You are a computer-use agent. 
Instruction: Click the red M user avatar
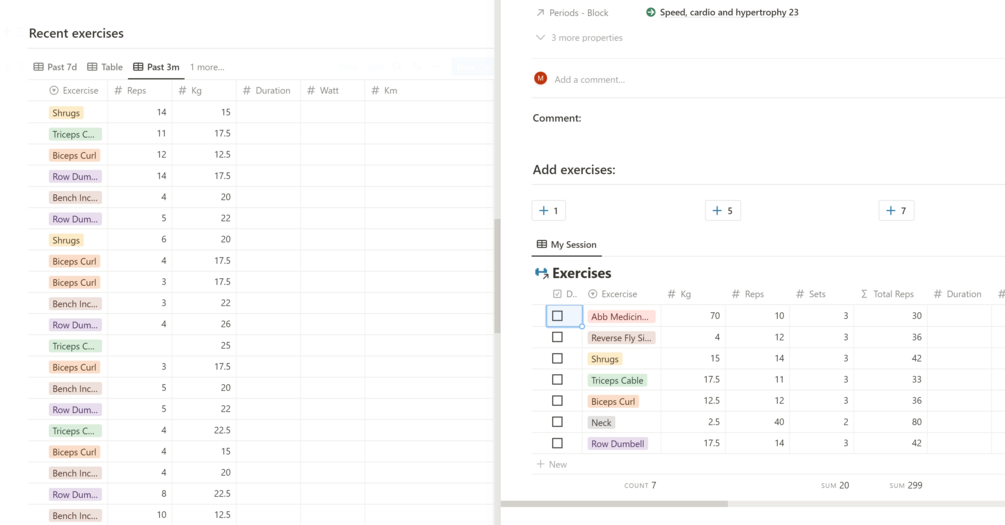(x=541, y=78)
